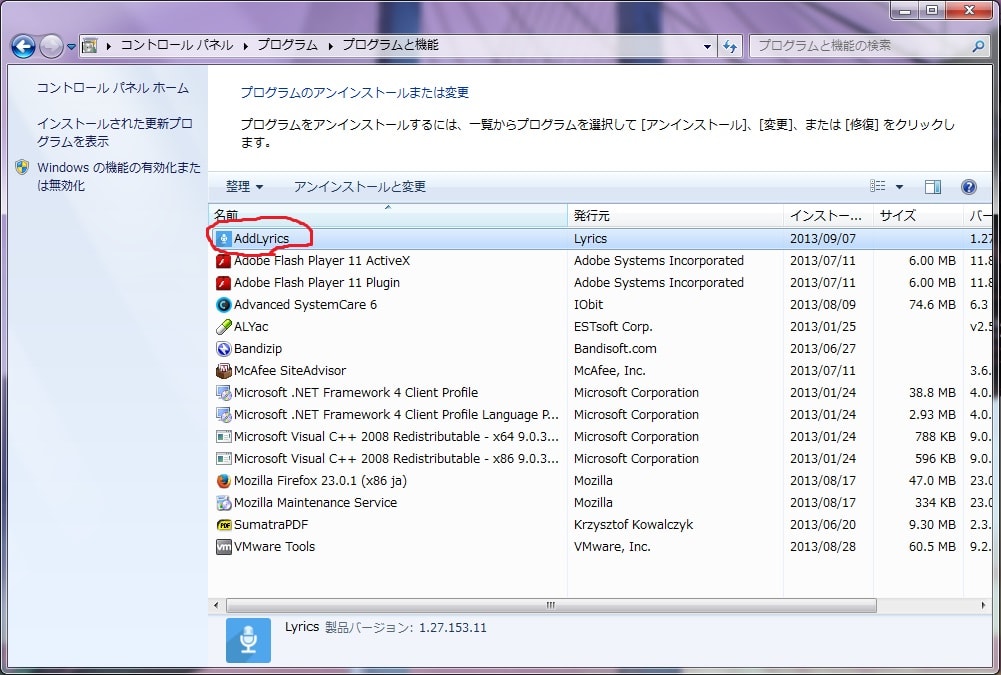Expand the view options dropdown arrow
The height and width of the screenshot is (675, 1001).
[899, 186]
